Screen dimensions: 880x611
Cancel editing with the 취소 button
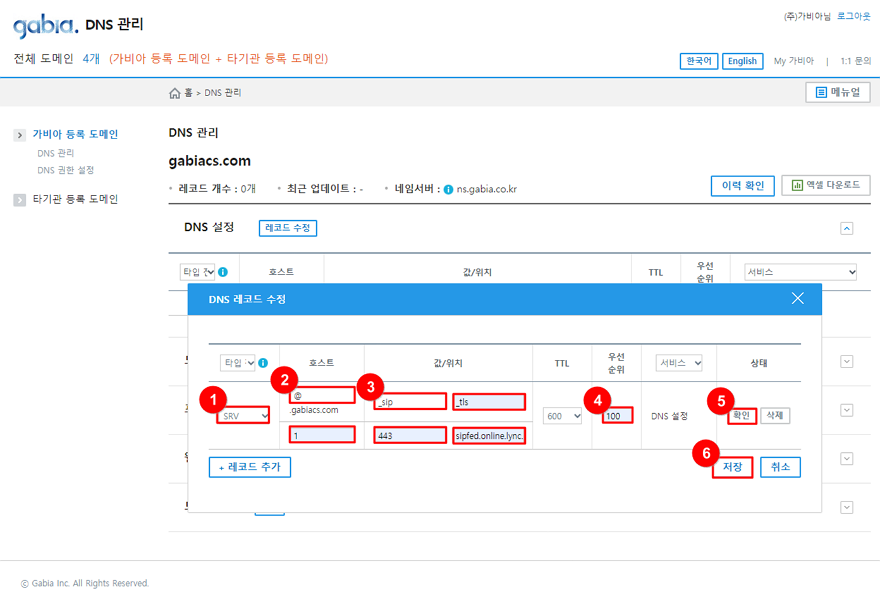[x=781, y=467]
